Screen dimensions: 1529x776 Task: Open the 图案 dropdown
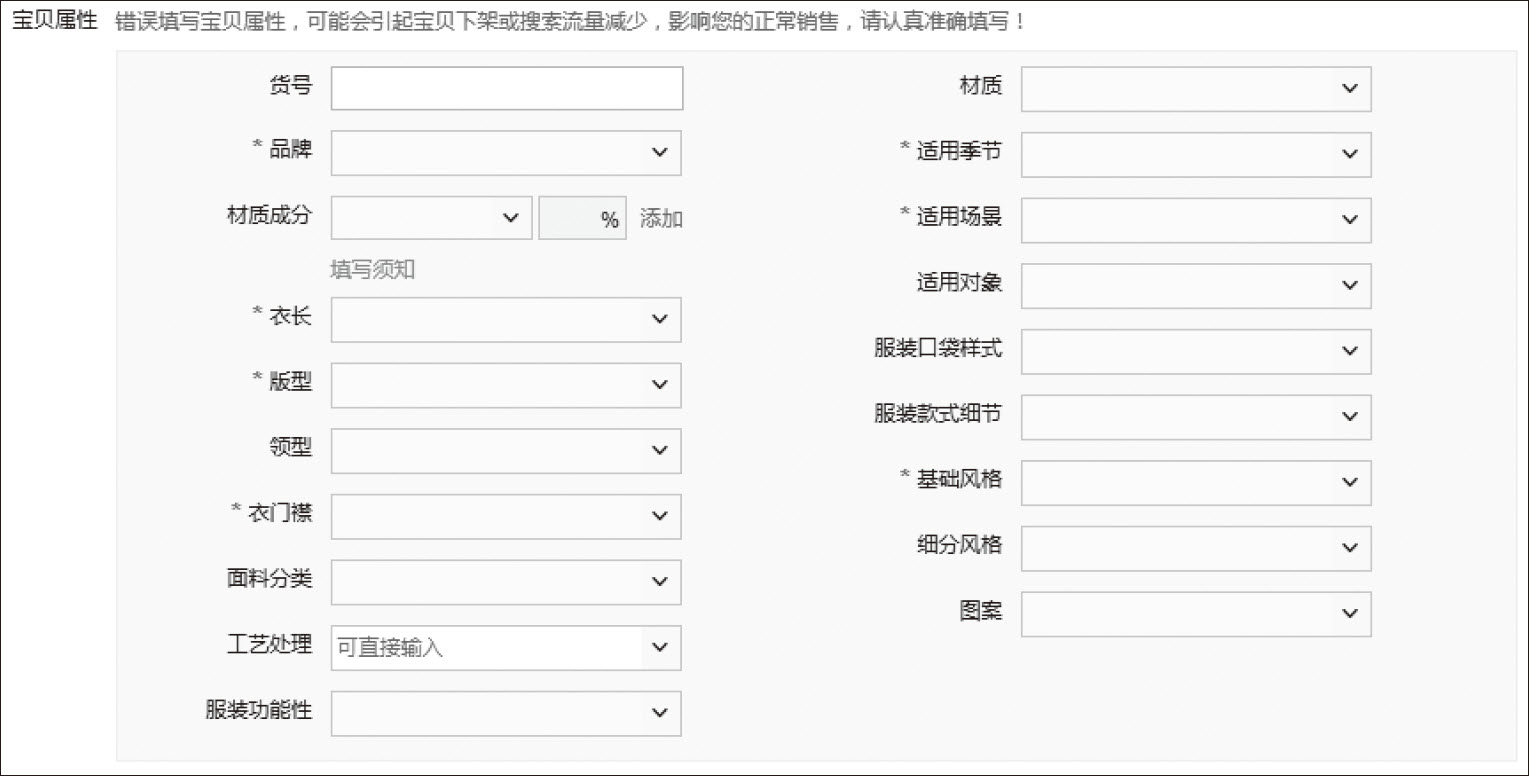(1196, 614)
